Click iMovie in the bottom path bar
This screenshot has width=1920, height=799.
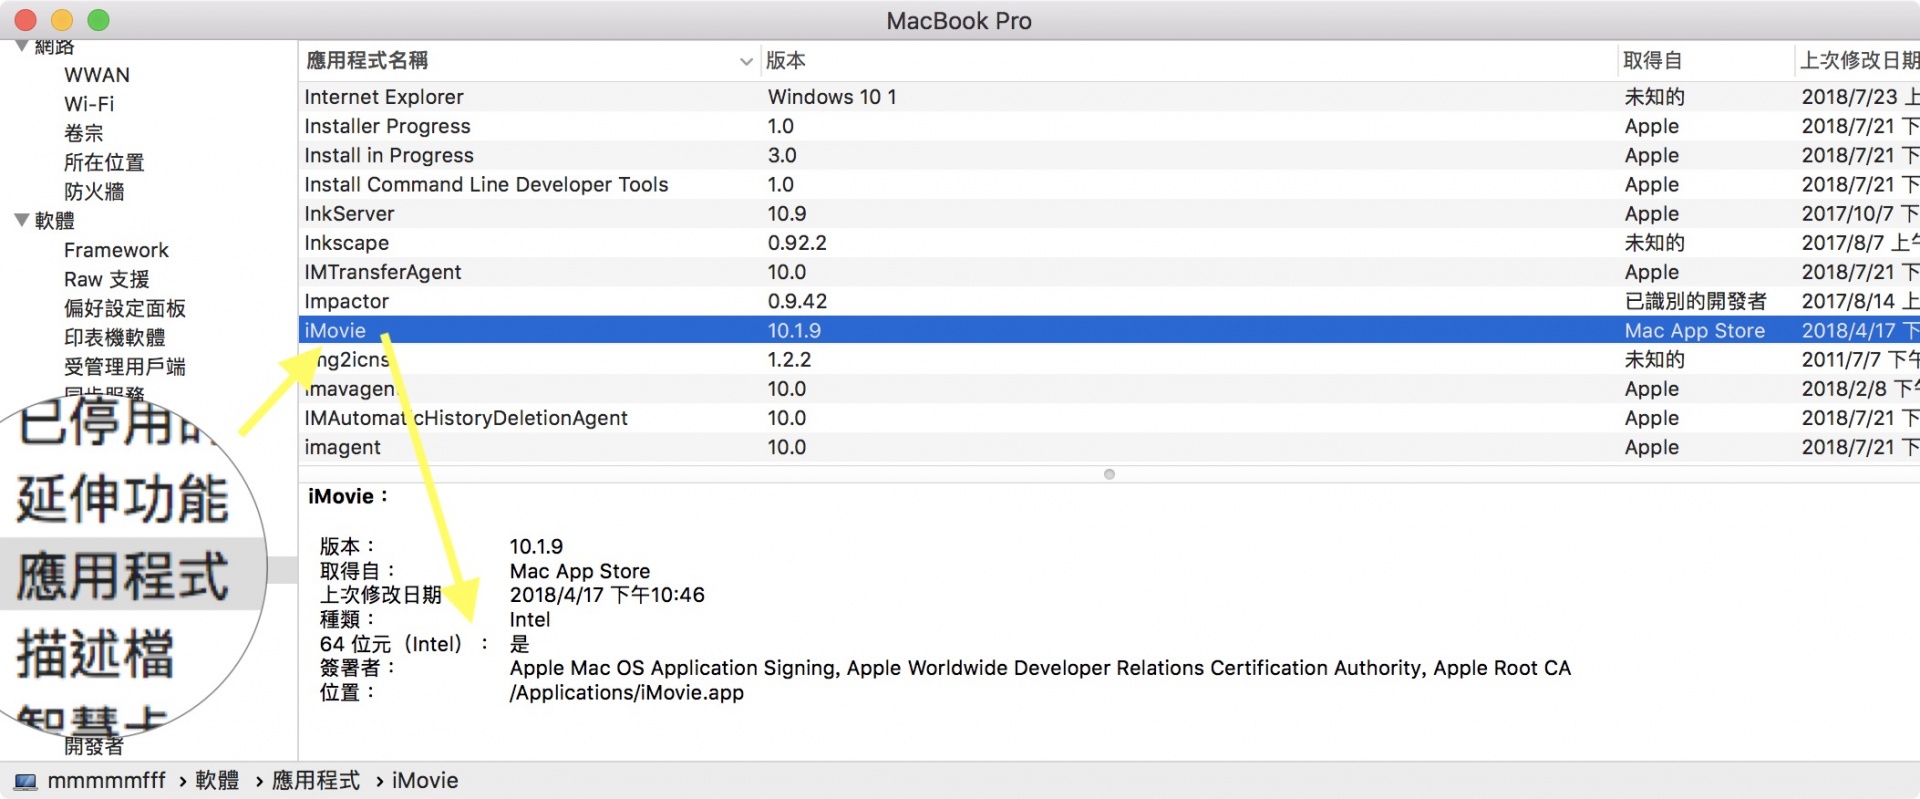[425, 781]
